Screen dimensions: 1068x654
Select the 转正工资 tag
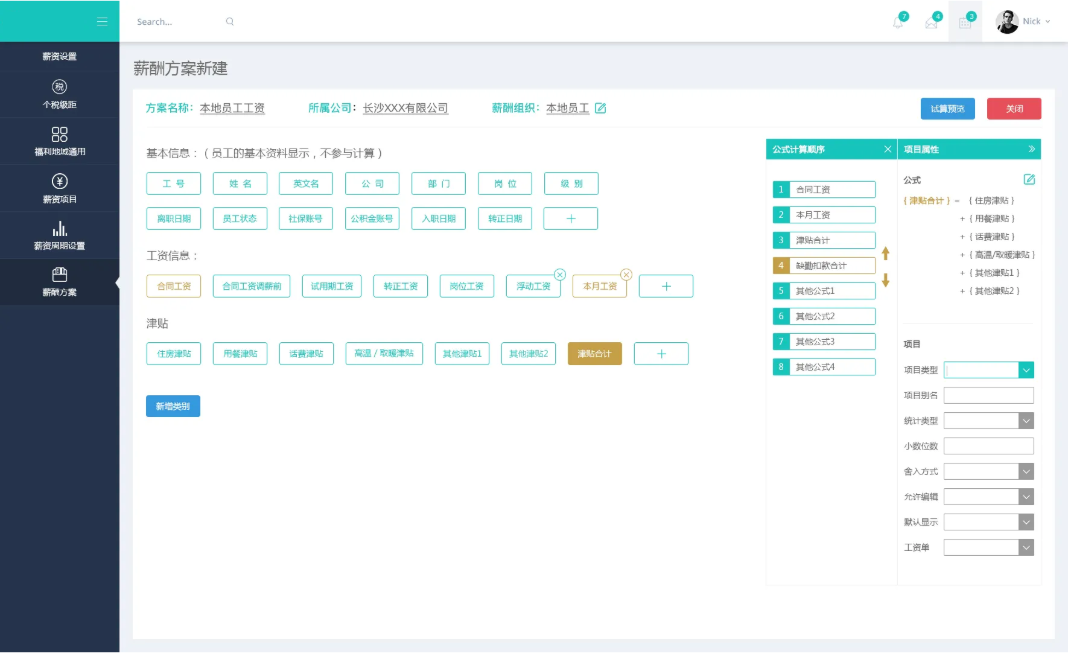click(400, 286)
